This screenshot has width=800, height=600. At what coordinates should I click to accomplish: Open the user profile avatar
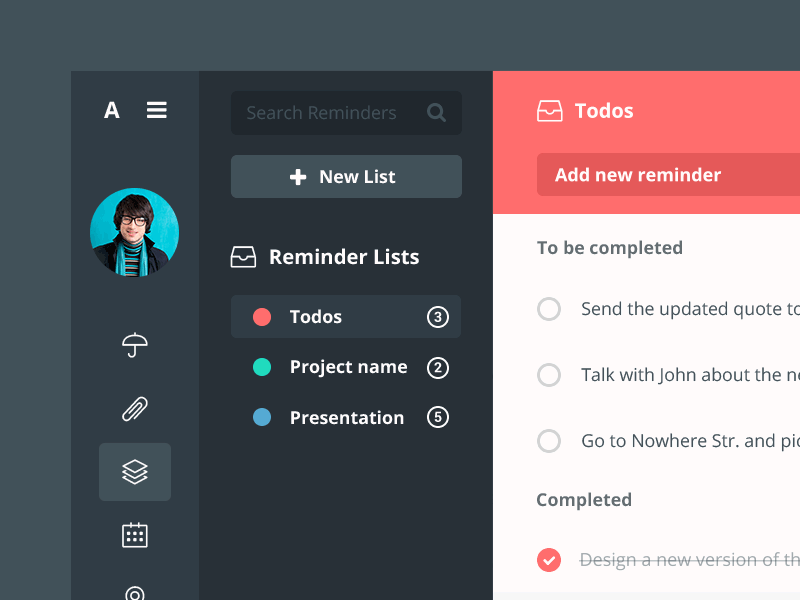(x=135, y=233)
